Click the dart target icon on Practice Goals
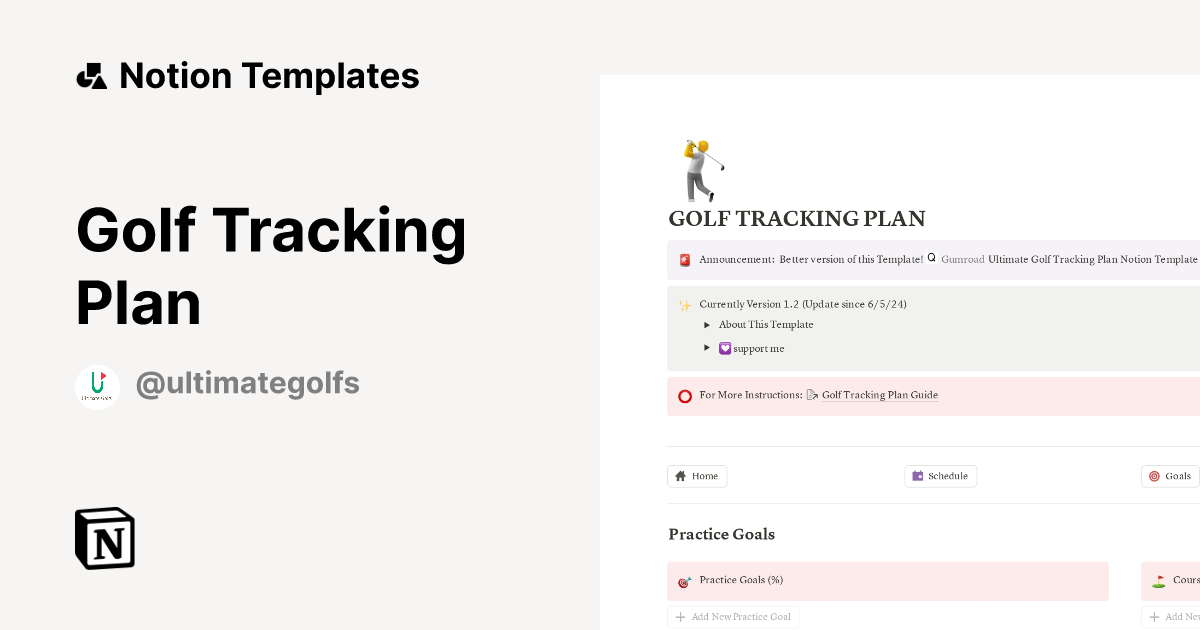 coord(684,580)
